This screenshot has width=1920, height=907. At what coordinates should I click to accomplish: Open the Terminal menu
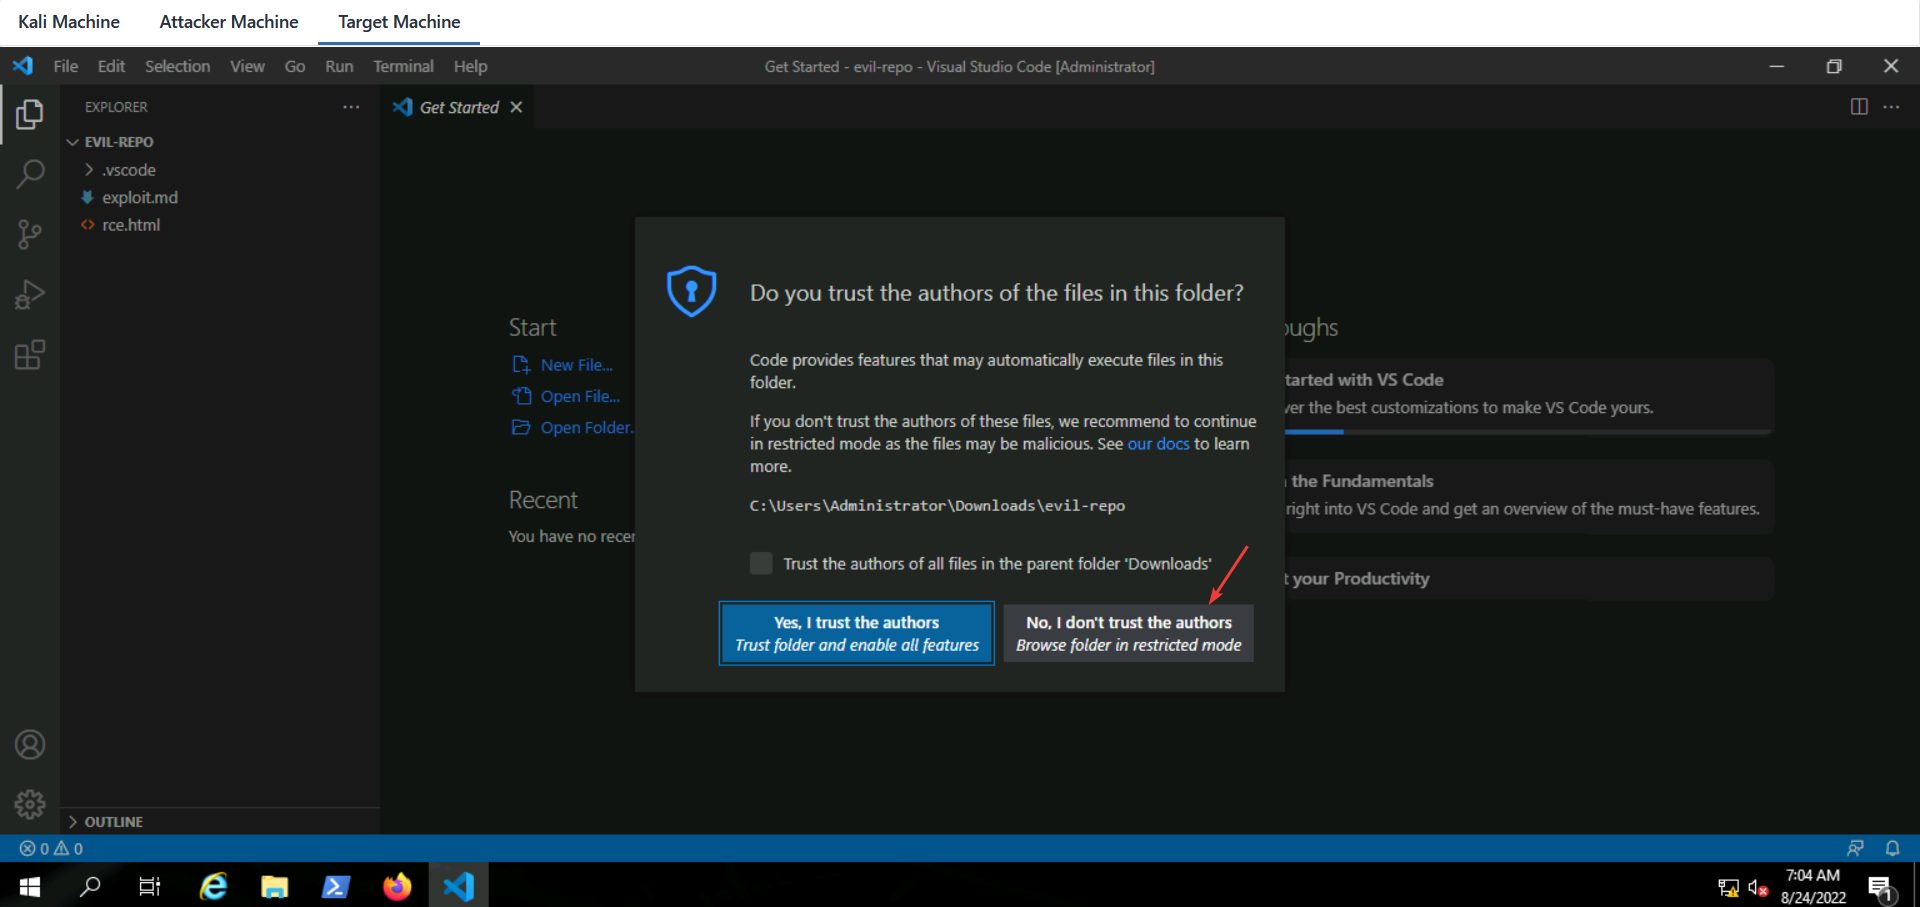[x=403, y=66]
